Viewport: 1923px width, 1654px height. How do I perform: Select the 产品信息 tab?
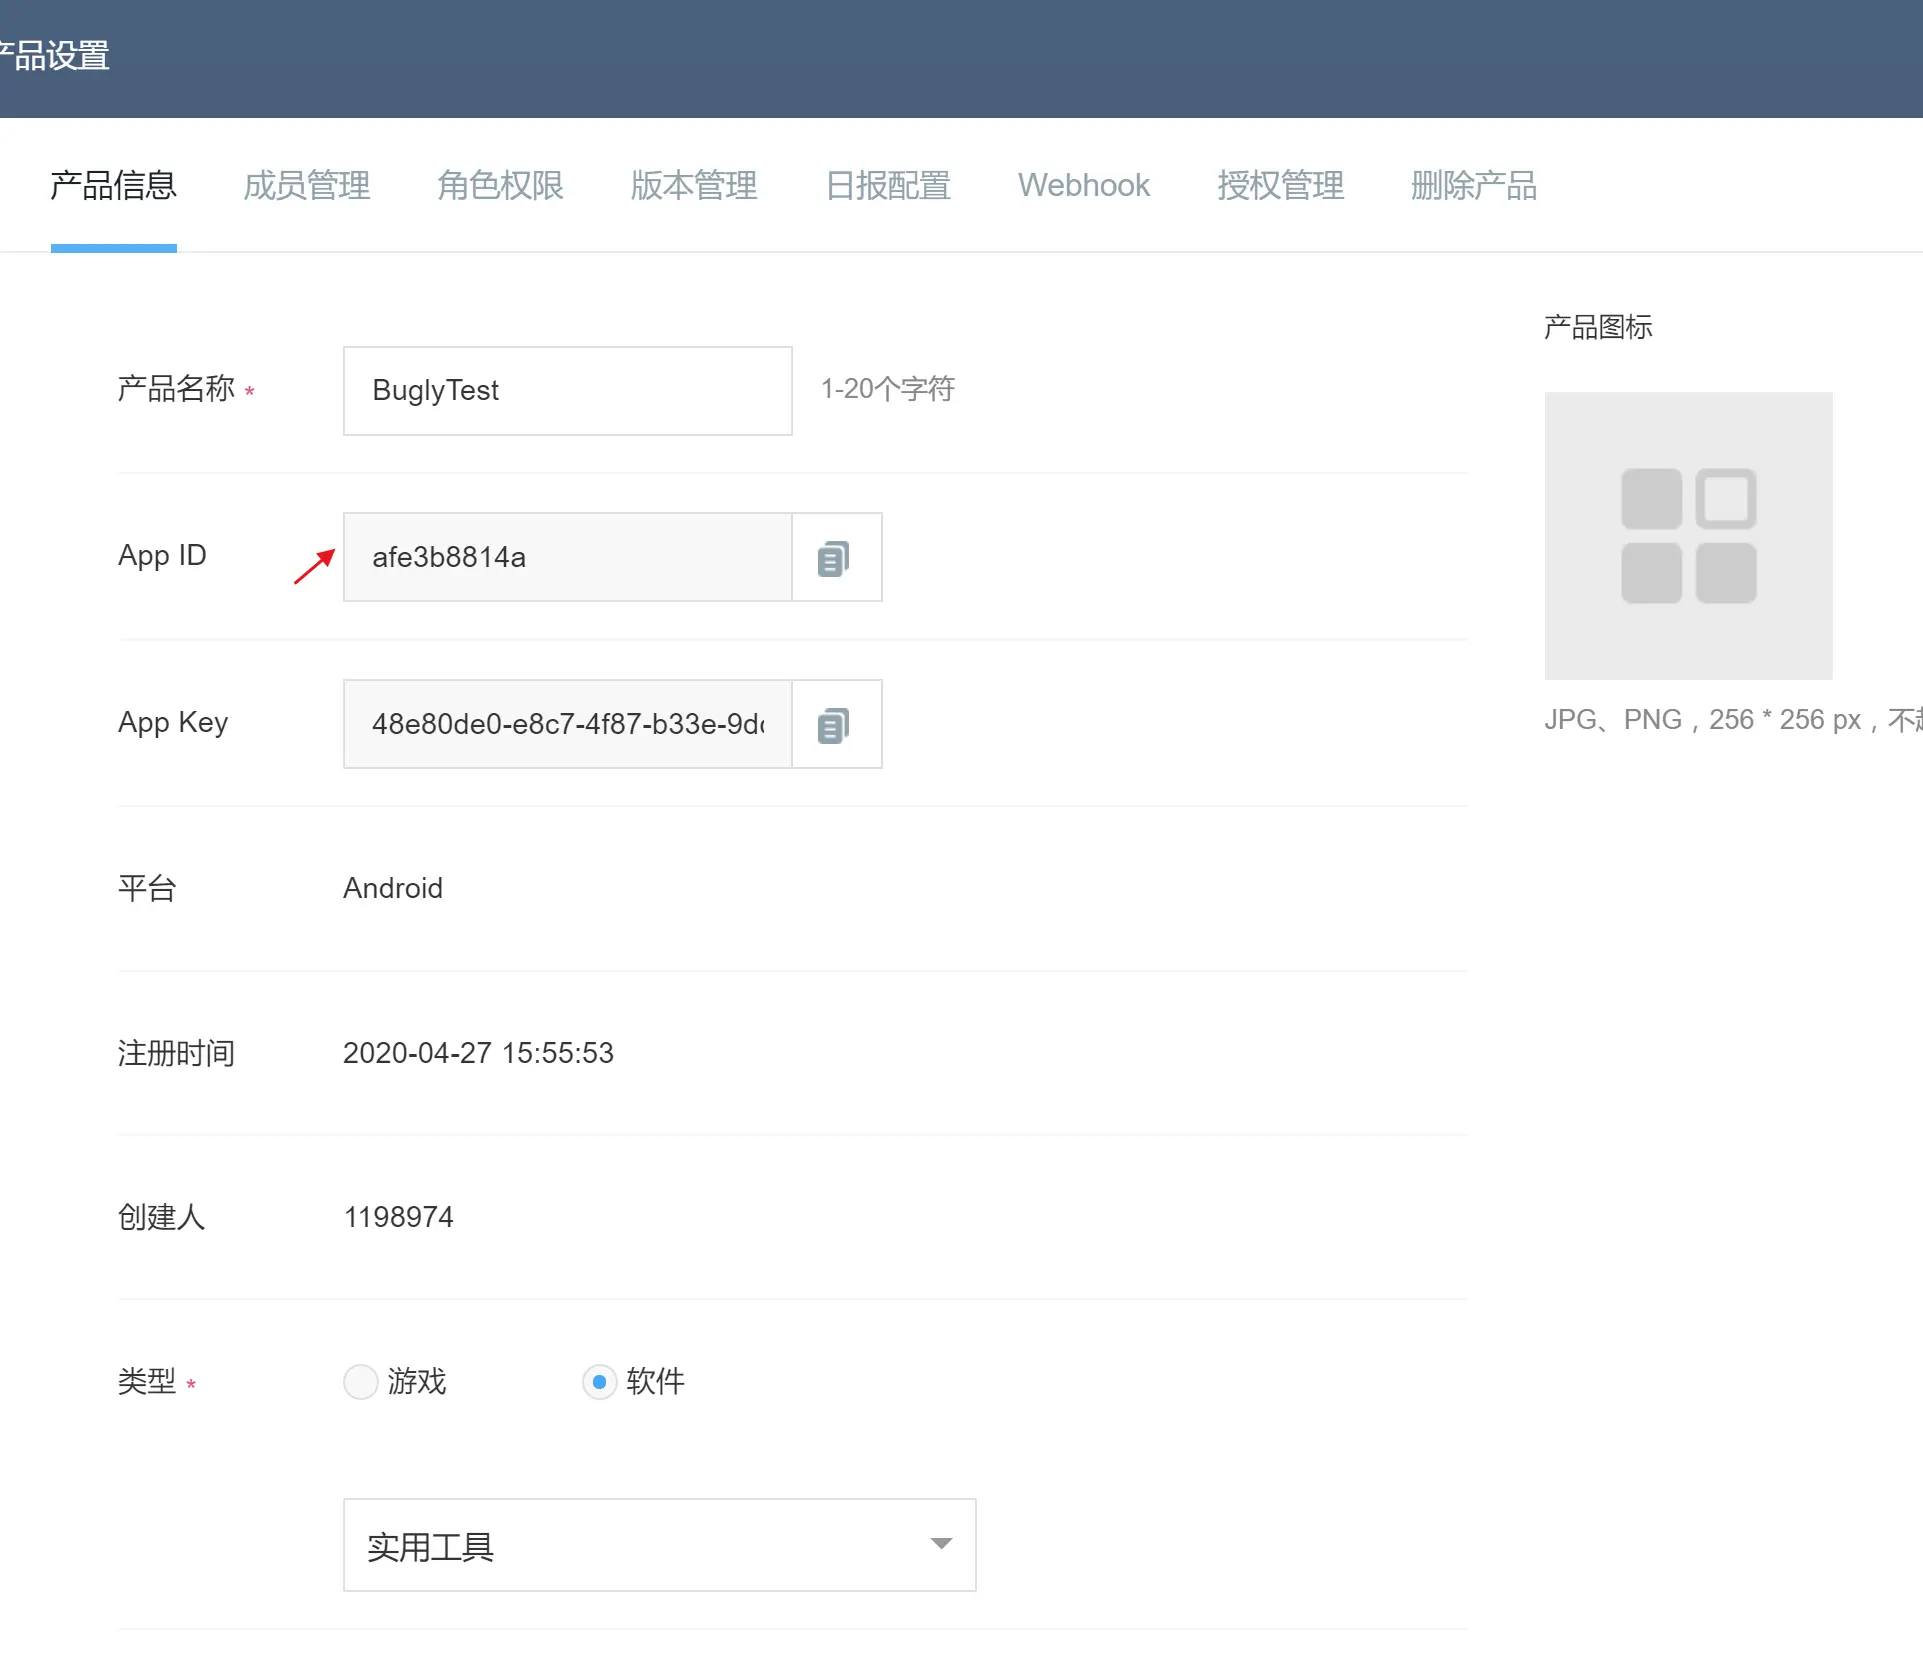[x=114, y=186]
